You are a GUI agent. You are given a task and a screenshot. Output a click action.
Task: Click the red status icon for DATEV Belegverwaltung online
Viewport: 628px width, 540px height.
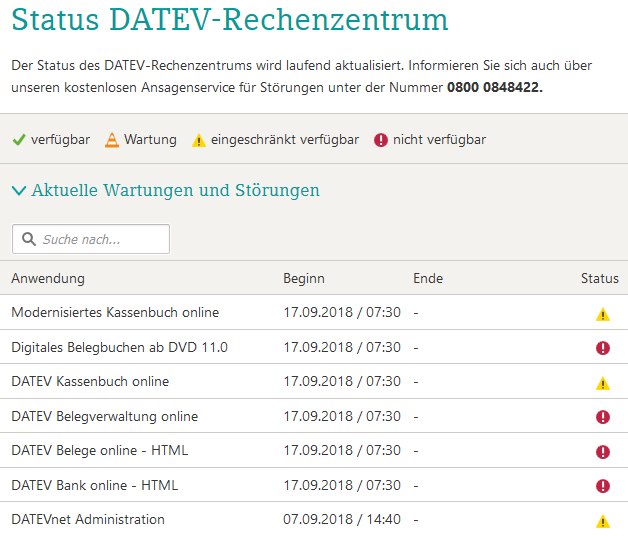pyautogui.click(x=603, y=417)
